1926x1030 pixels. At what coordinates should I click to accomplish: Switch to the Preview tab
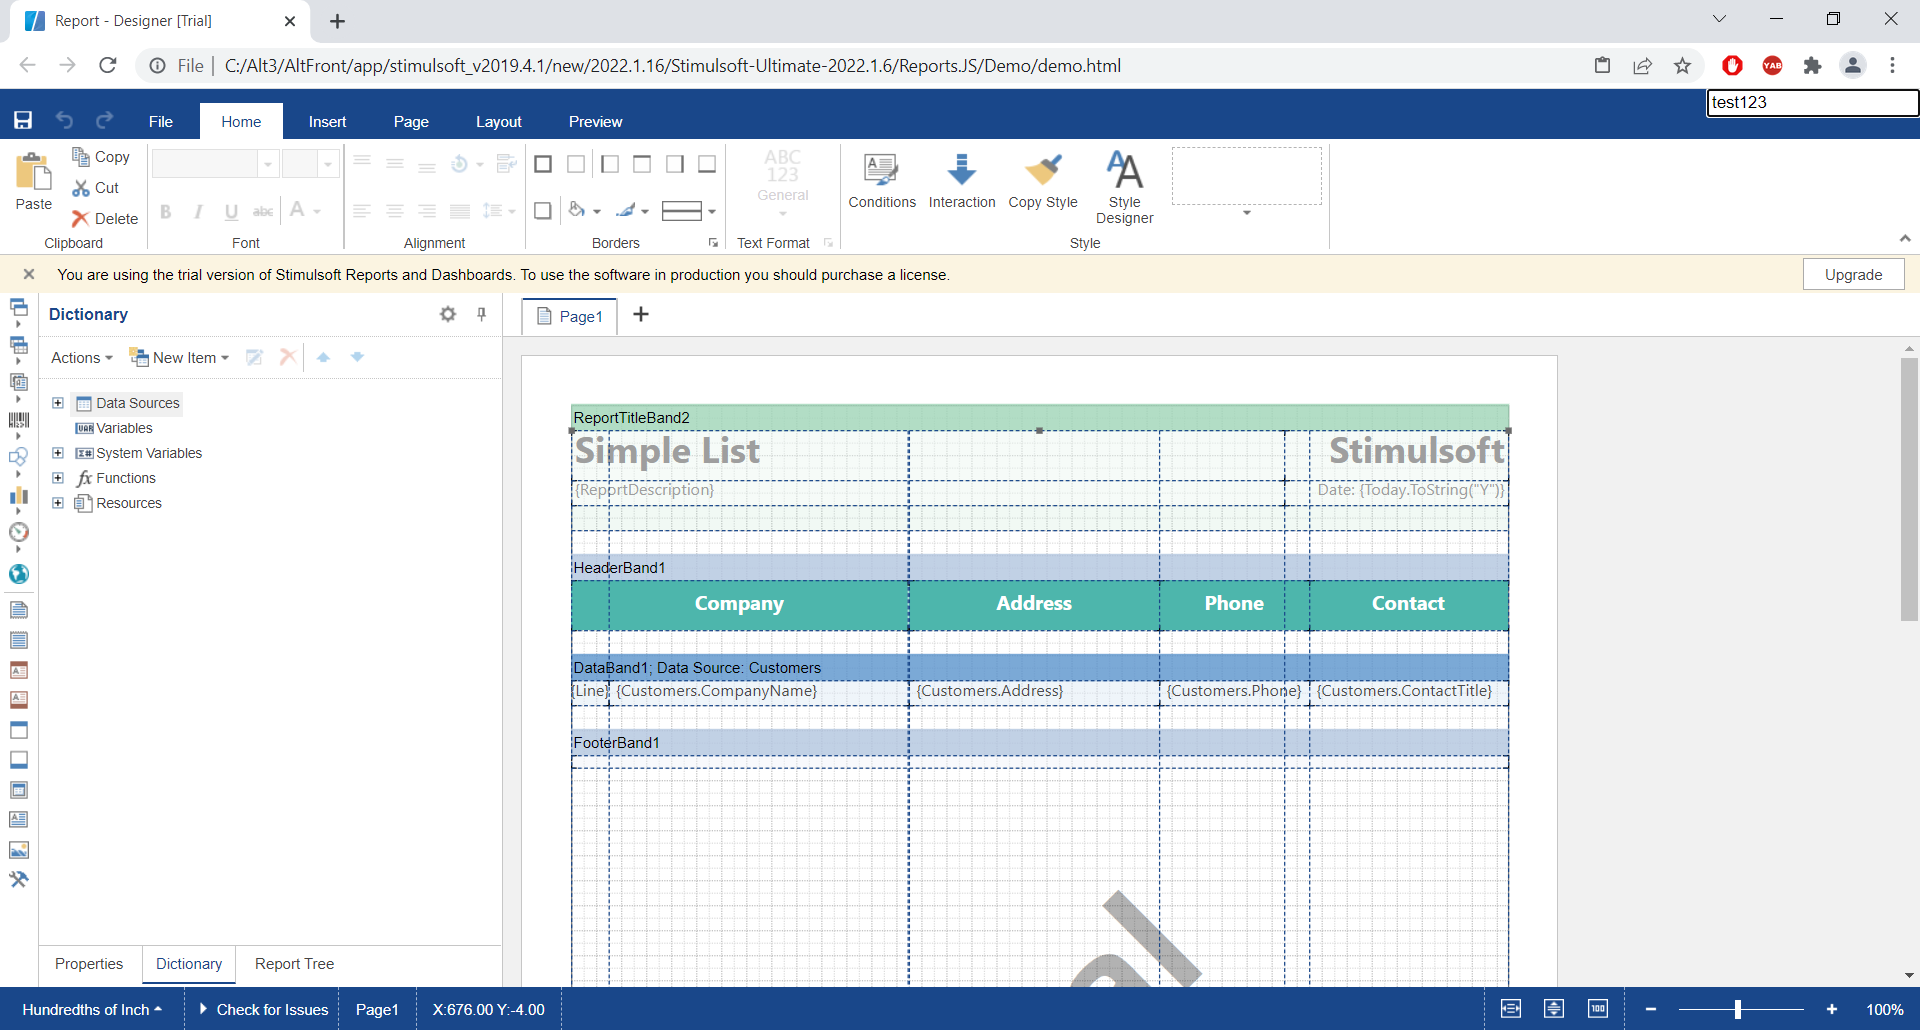click(595, 121)
